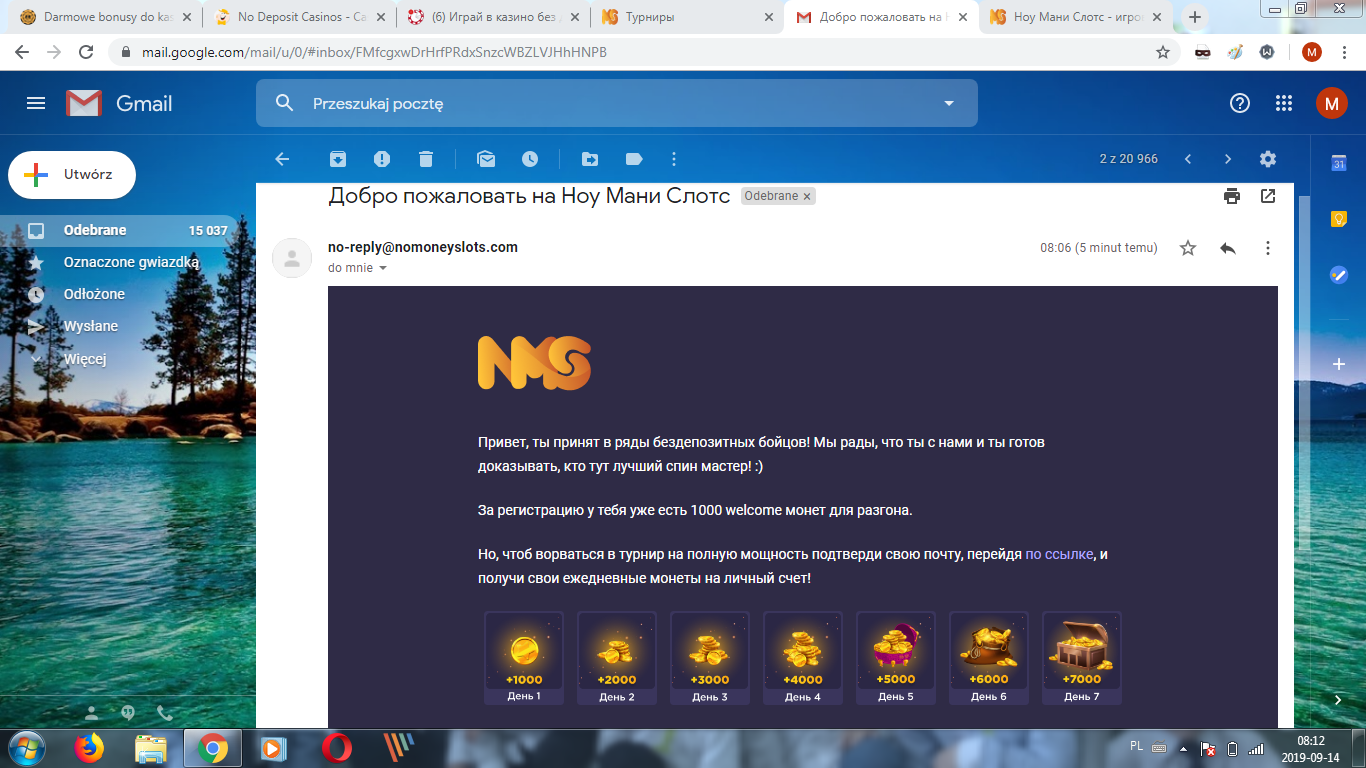Print the email
The width and height of the screenshot is (1366, 768).
[x=1232, y=196]
